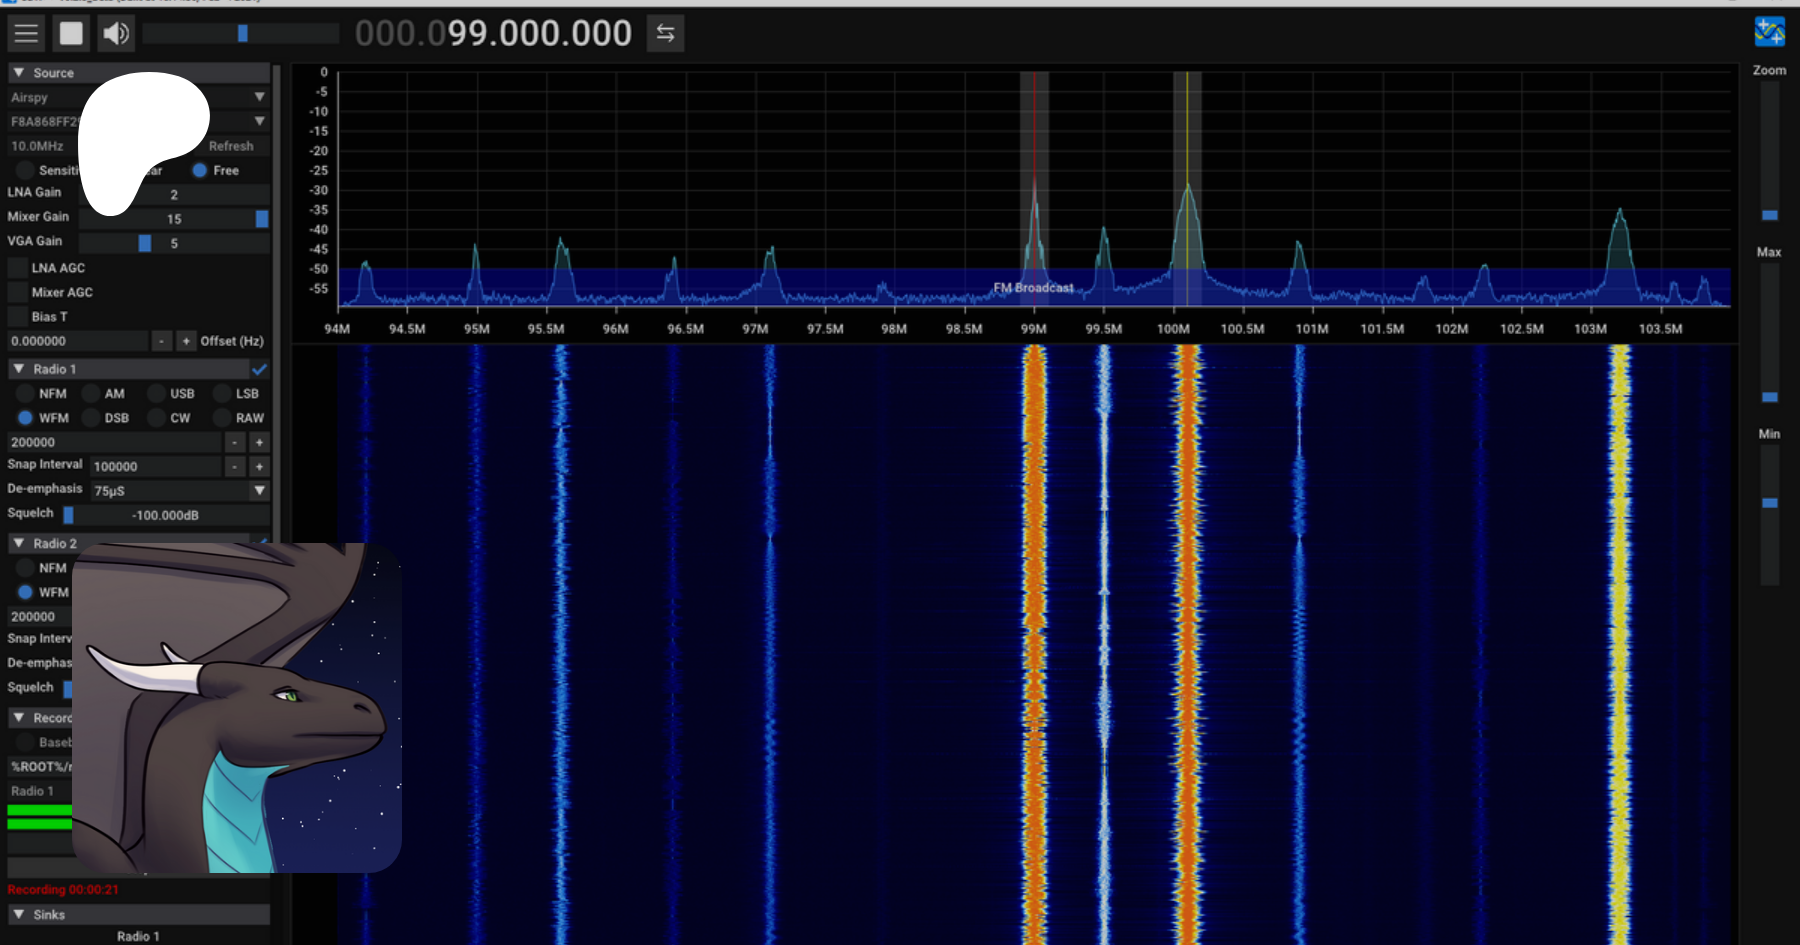1800x945 pixels.
Task: Collapse the Sinks section header
Action: pos(19,915)
